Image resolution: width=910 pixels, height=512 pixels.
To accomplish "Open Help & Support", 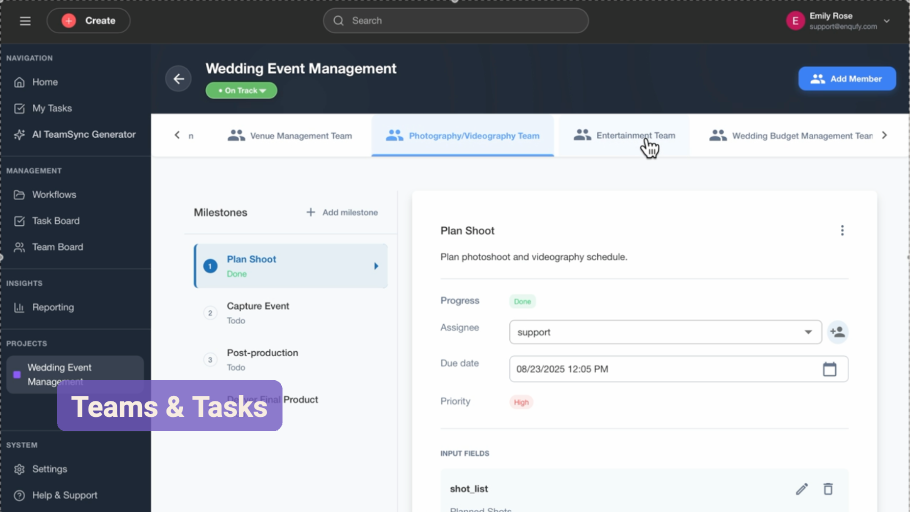I will tap(64, 495).
